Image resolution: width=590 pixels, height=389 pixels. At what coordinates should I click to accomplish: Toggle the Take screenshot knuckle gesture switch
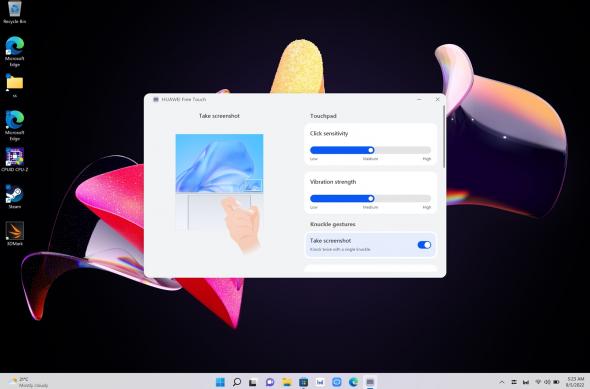tap(424, 245)
